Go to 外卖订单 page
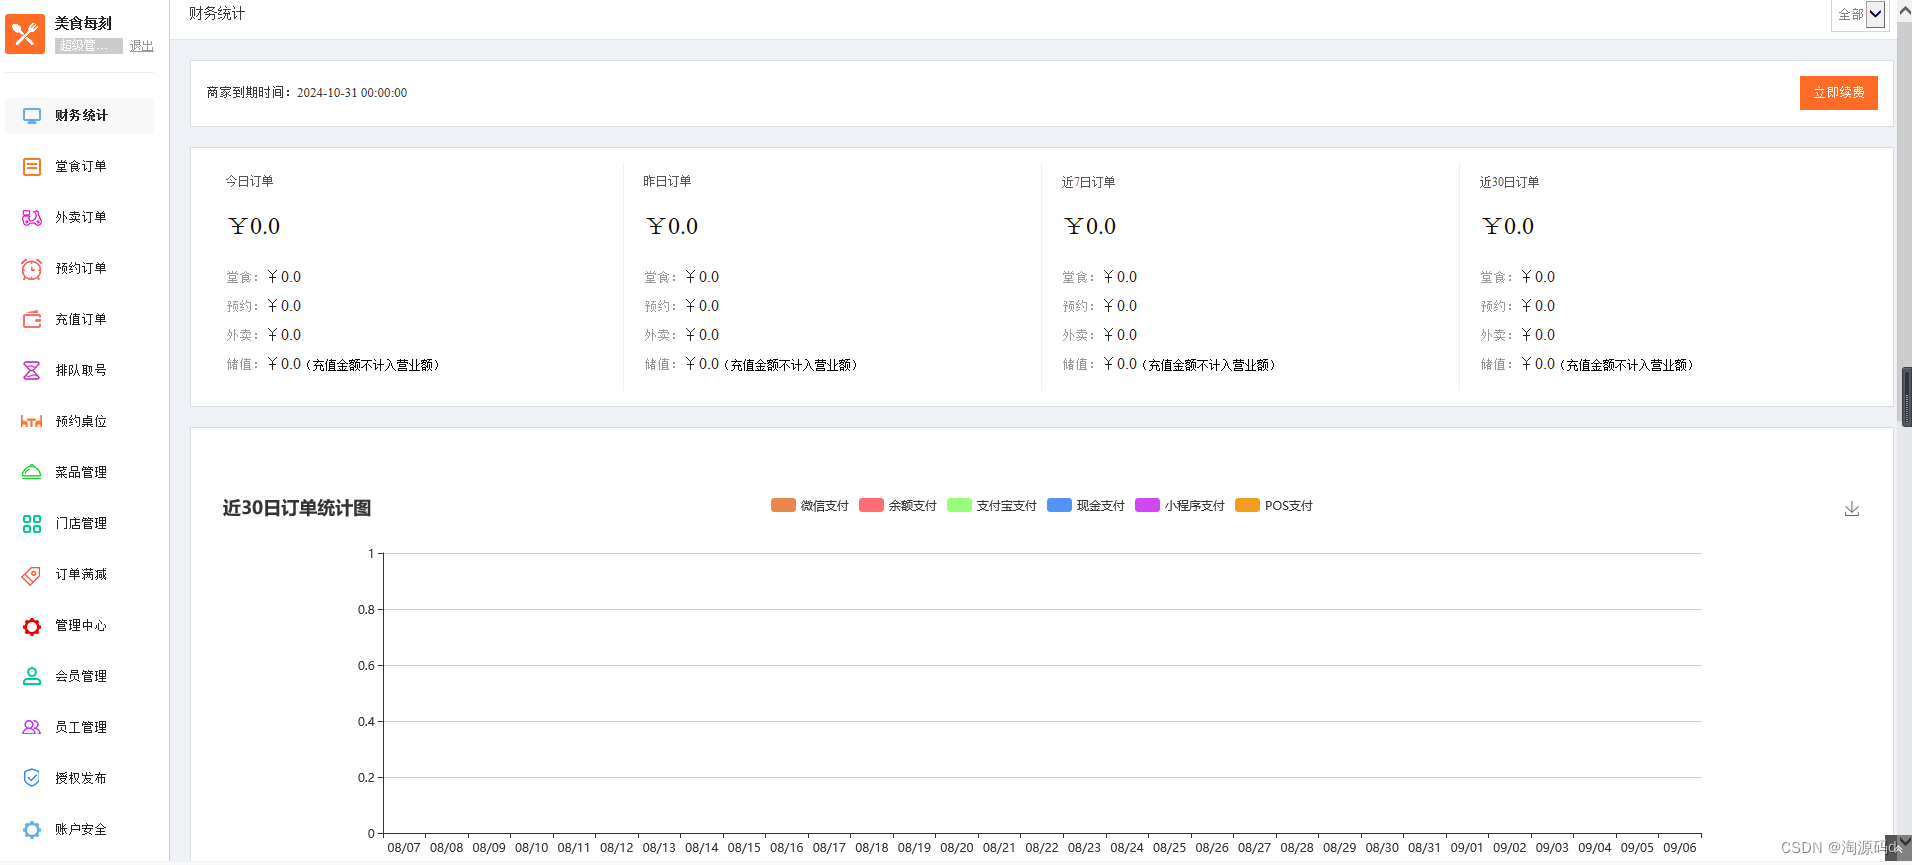 [x=80, y=218]
